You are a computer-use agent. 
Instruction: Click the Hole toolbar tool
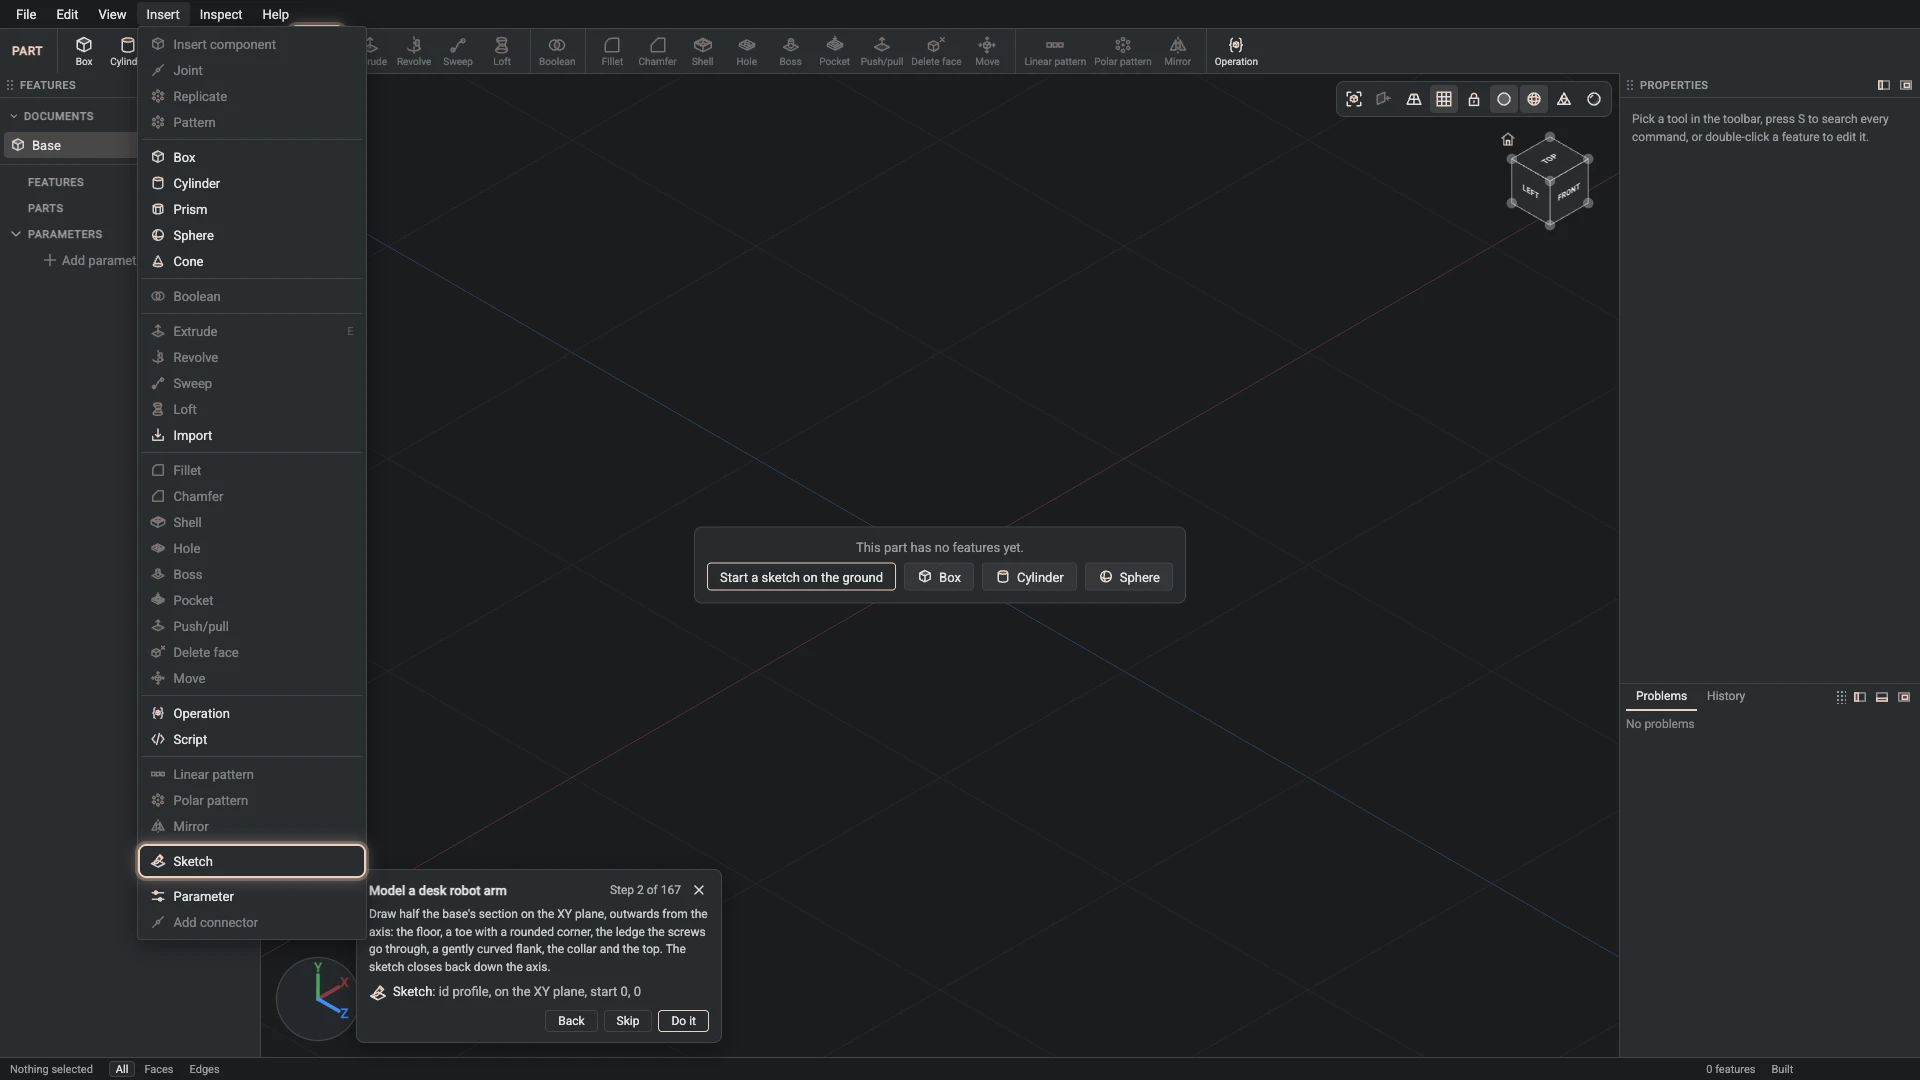click(747, 51)
